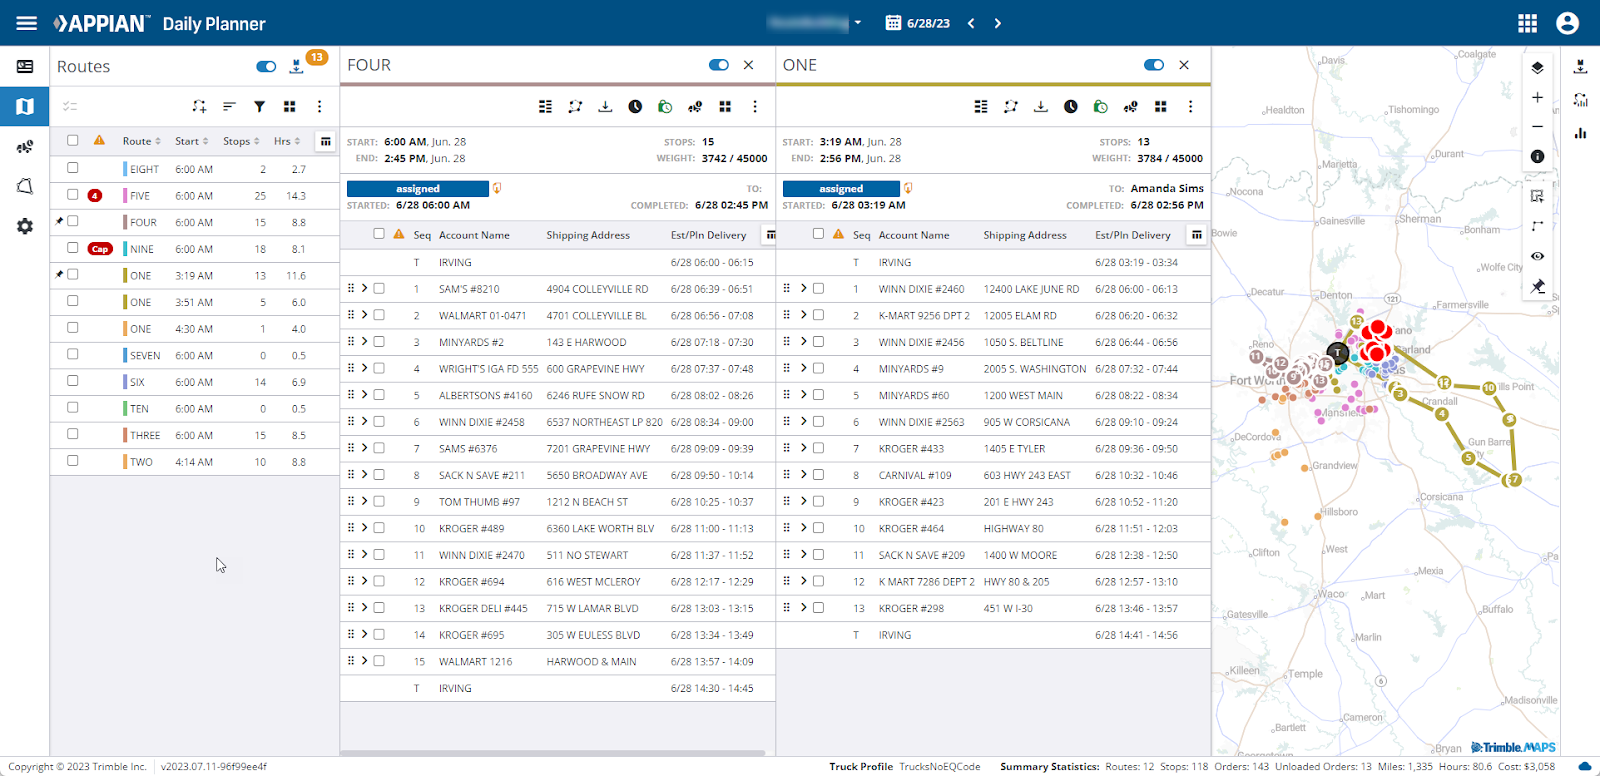The width and height of the screenshot is (1600, 776).
Task: Click route path icon in FOUR toolbar
Action: (x=575, y=106)
